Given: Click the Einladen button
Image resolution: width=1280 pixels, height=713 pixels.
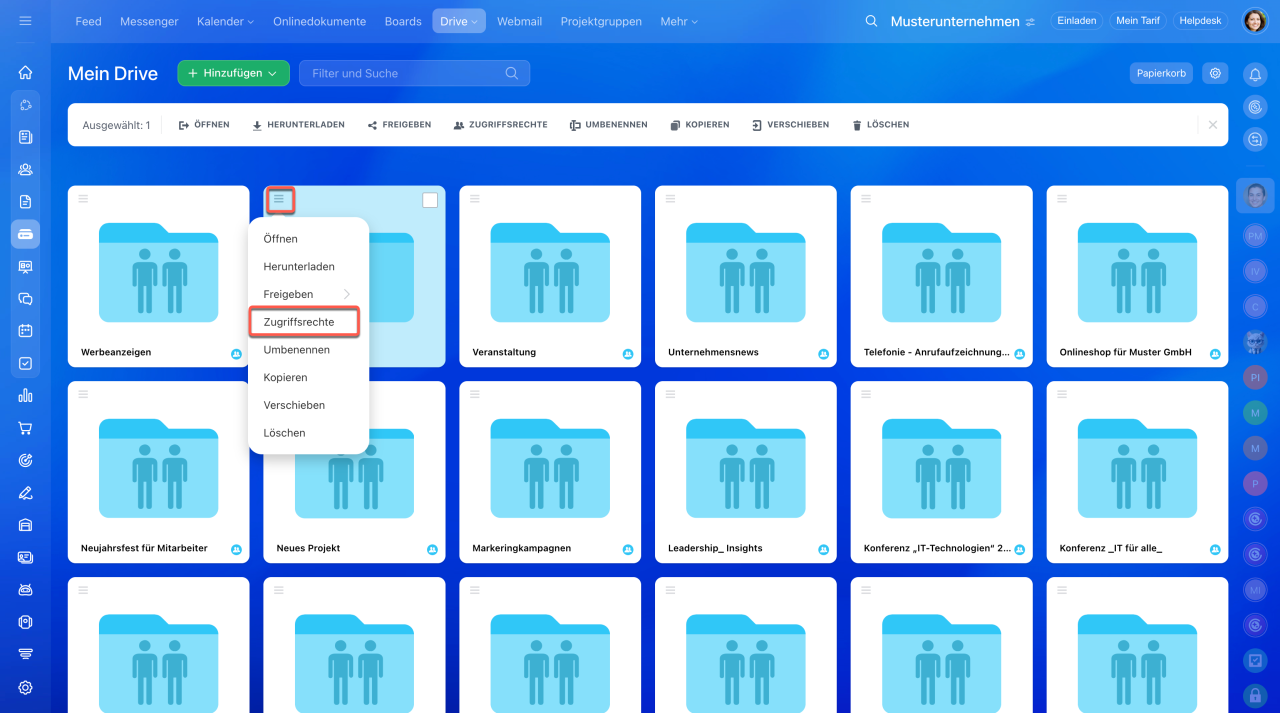Looking at the screenshot, I should (1076, 21).
